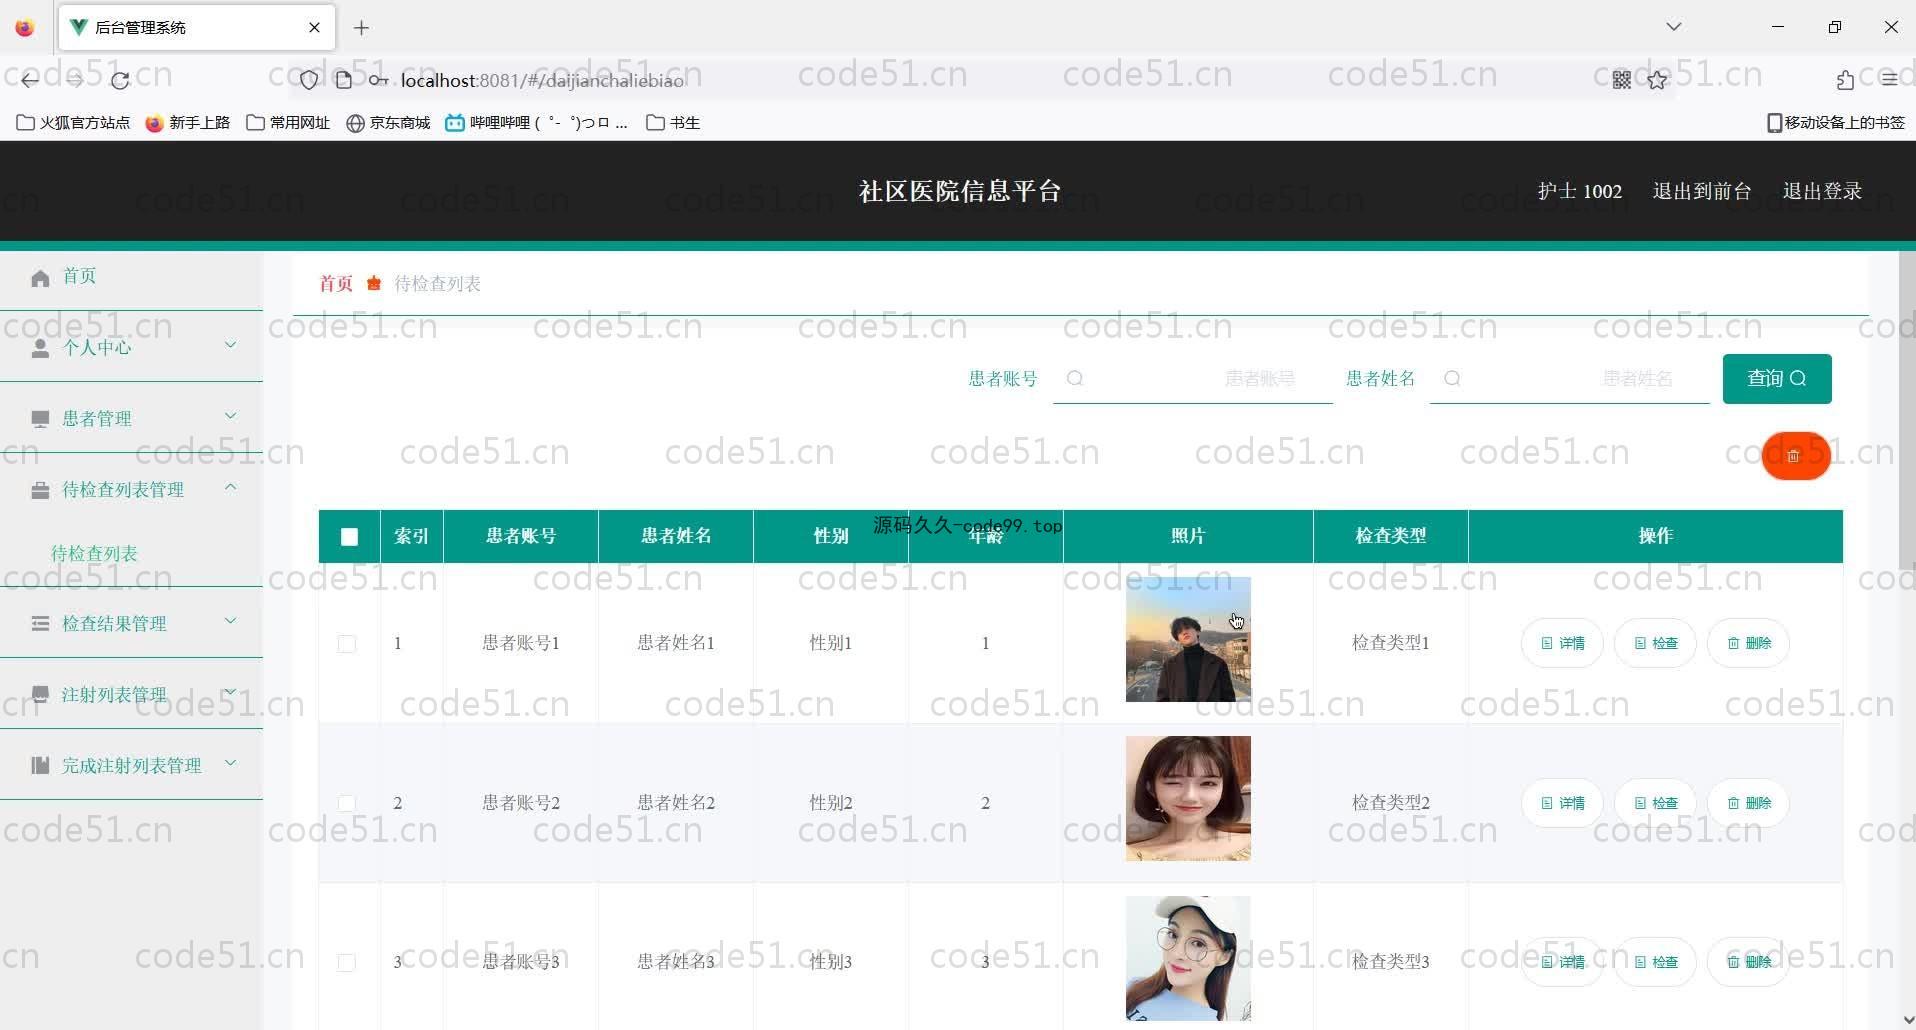Click the 患者账号 search input field
This screenshot has width=1916, height=1030.
click(x=1200, y=379)
